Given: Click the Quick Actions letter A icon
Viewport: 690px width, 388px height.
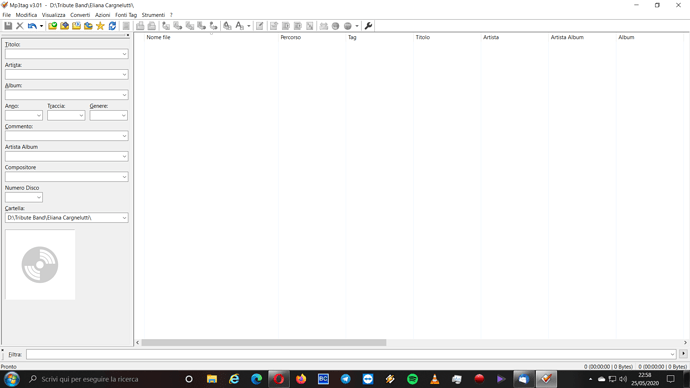Looking at the screenshot, I should tap(239, 26).
